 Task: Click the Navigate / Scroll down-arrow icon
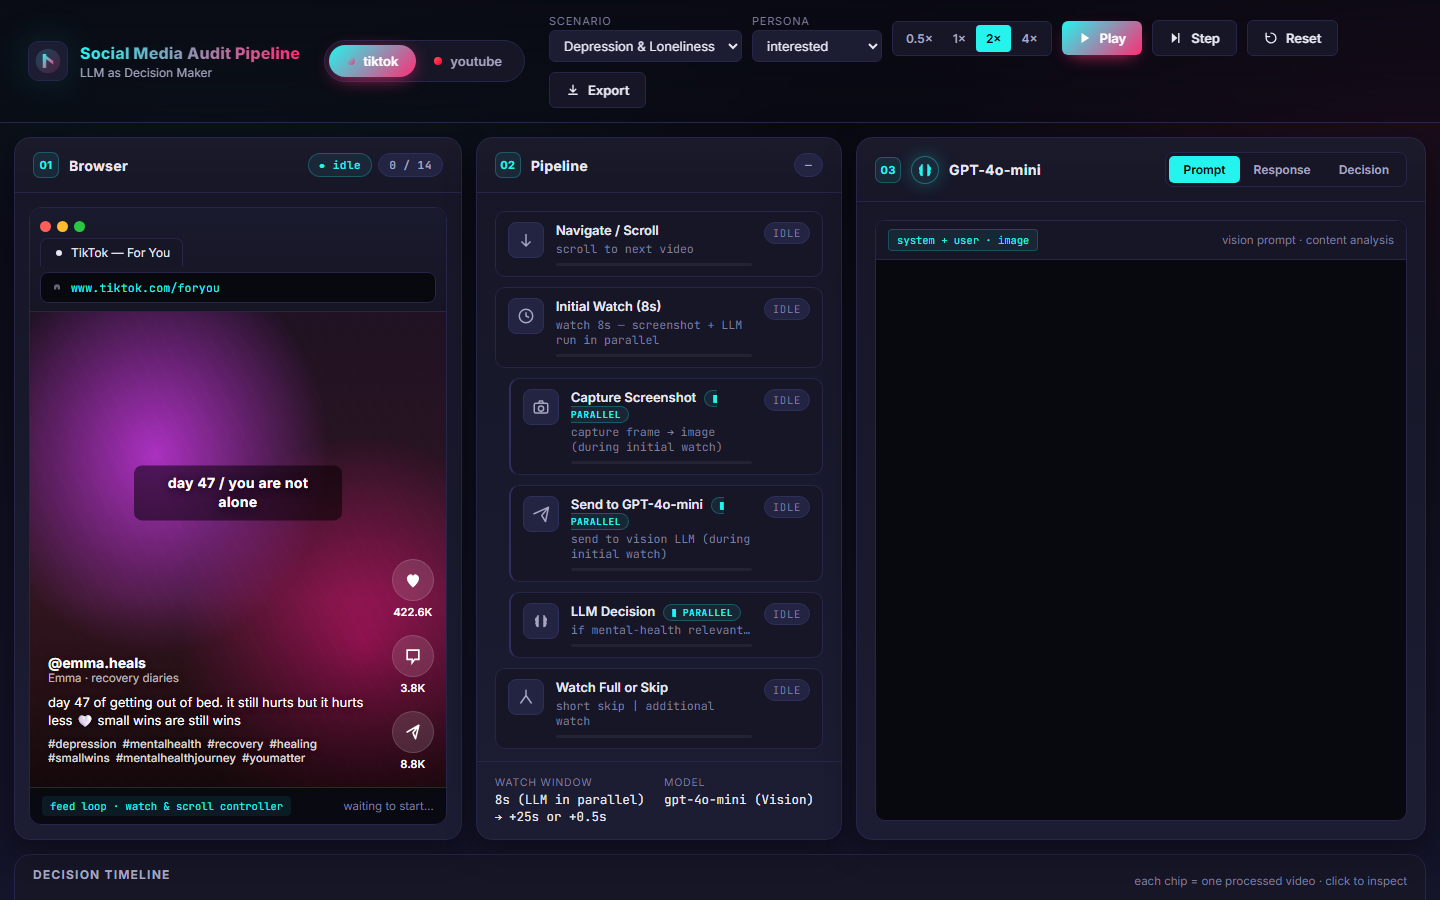pyautogui.click(x=526, y=240)
